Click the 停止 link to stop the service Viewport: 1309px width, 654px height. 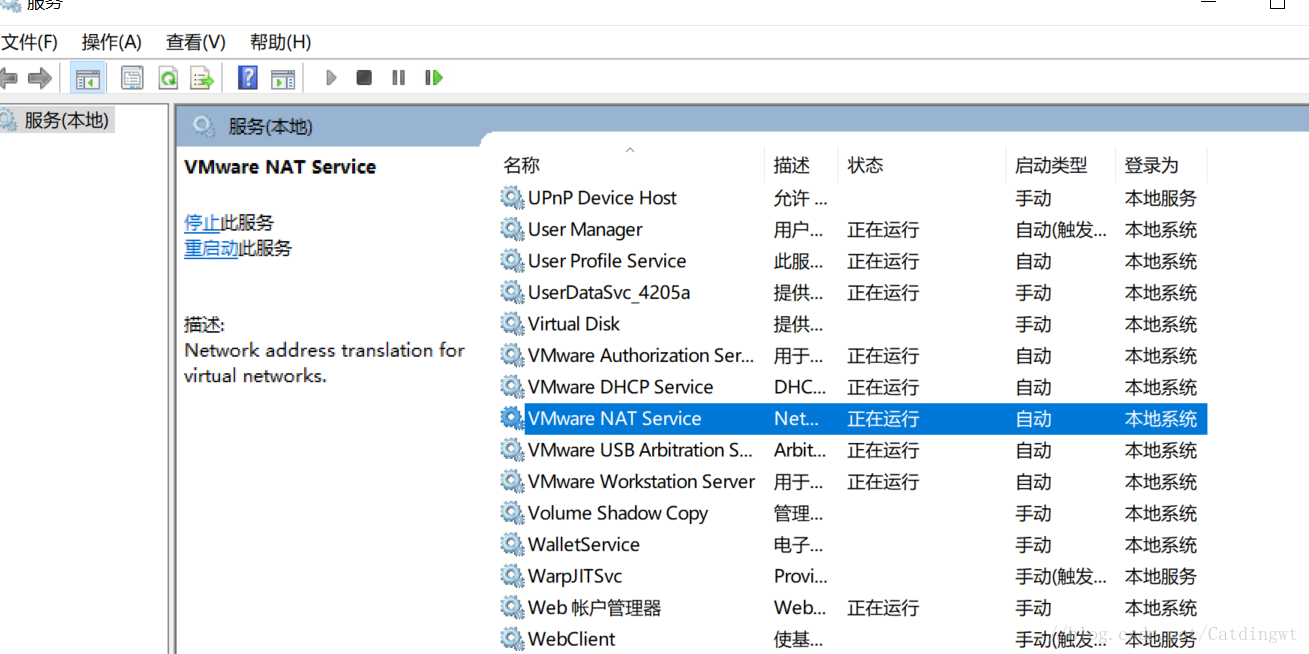tap(202, 223)
